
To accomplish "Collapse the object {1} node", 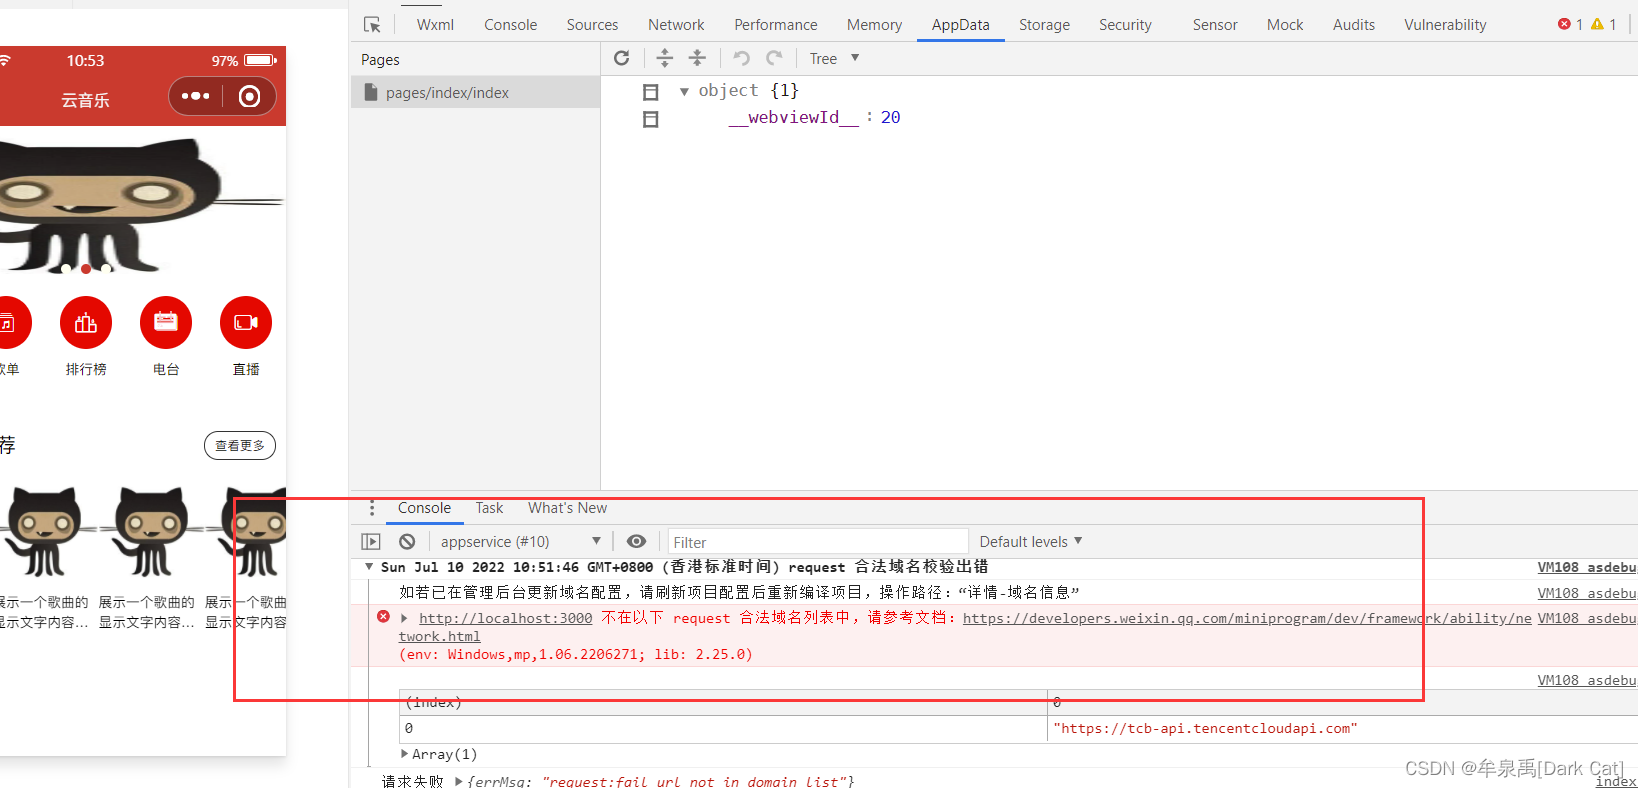I will (x=684, y=91).
